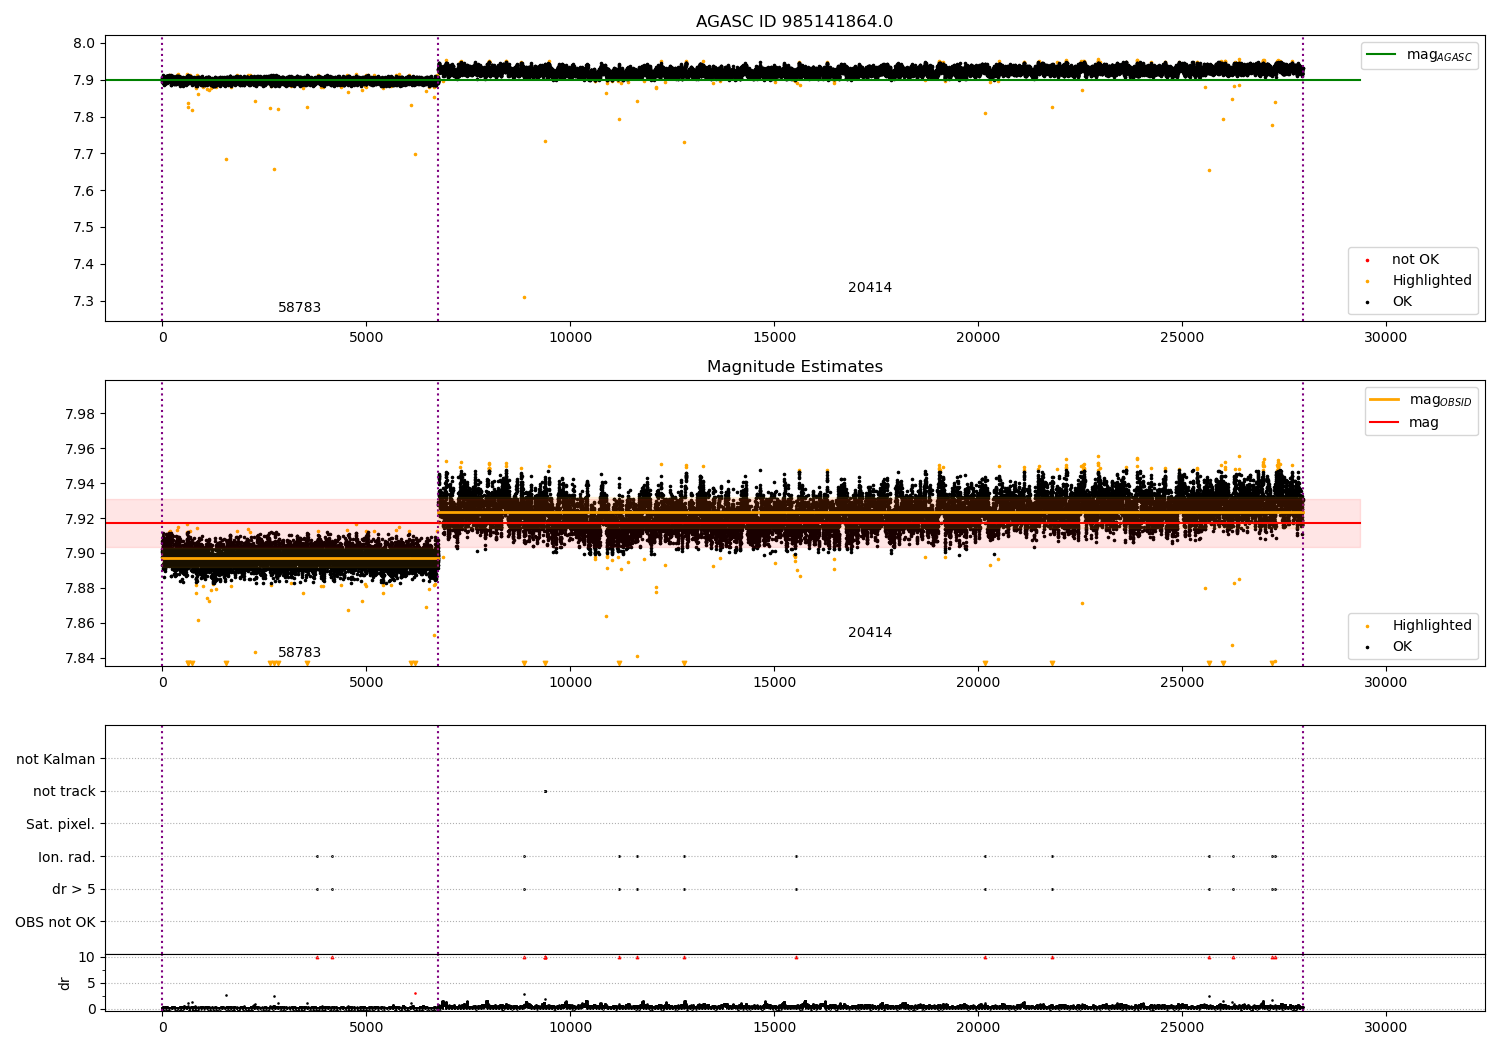Select the "7.8" y-axis tick in the top plot
The height and width of the screenshot is (1050, 1500).
(85, 118)
